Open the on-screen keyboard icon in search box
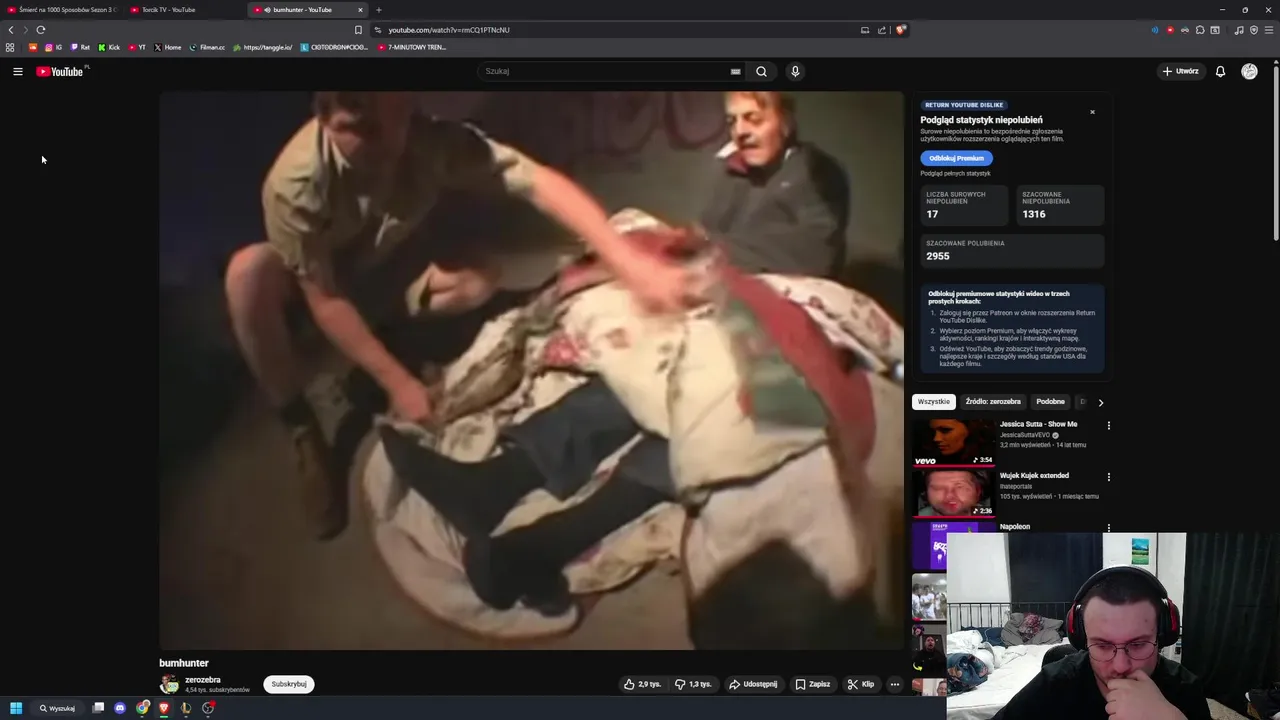Screen dimensions: 1280x720 click(735, 71)
